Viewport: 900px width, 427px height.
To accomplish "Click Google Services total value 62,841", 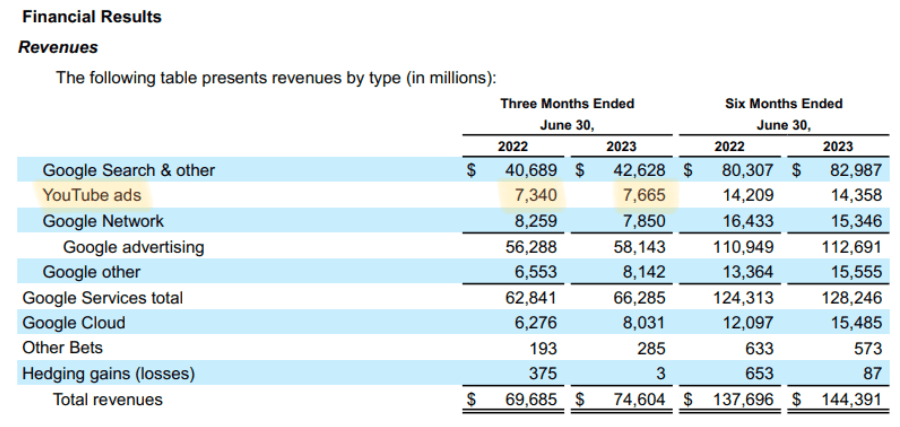I will click(531, 298).
